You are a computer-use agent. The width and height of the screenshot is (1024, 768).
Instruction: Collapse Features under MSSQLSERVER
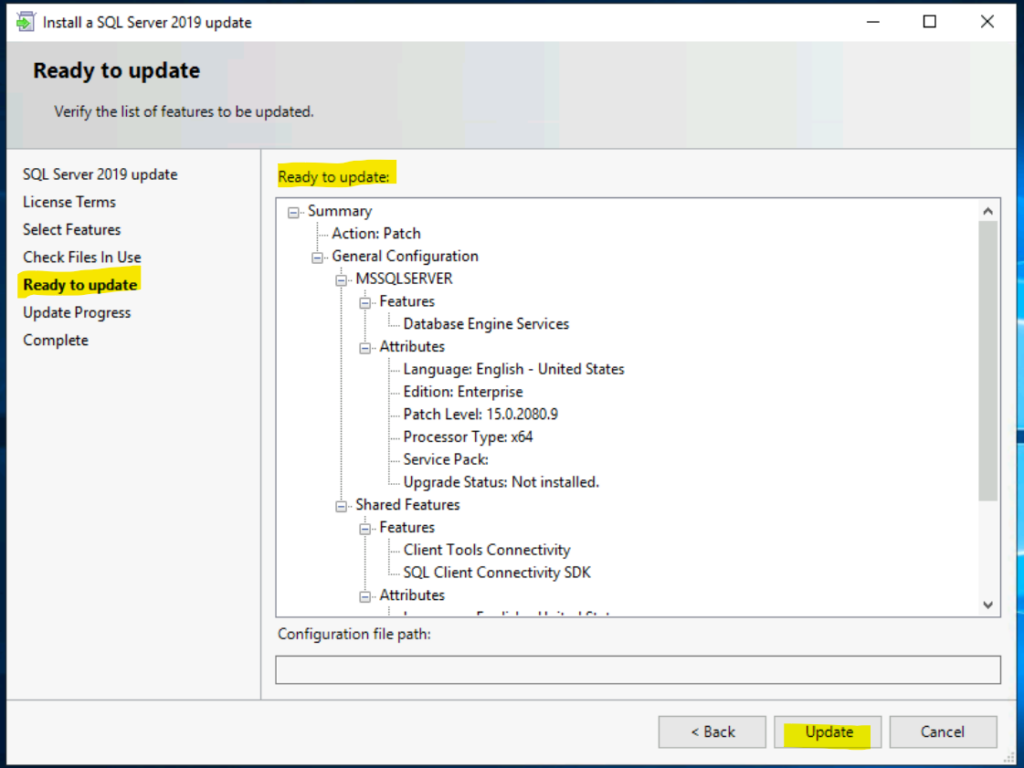tap(365, 302)
